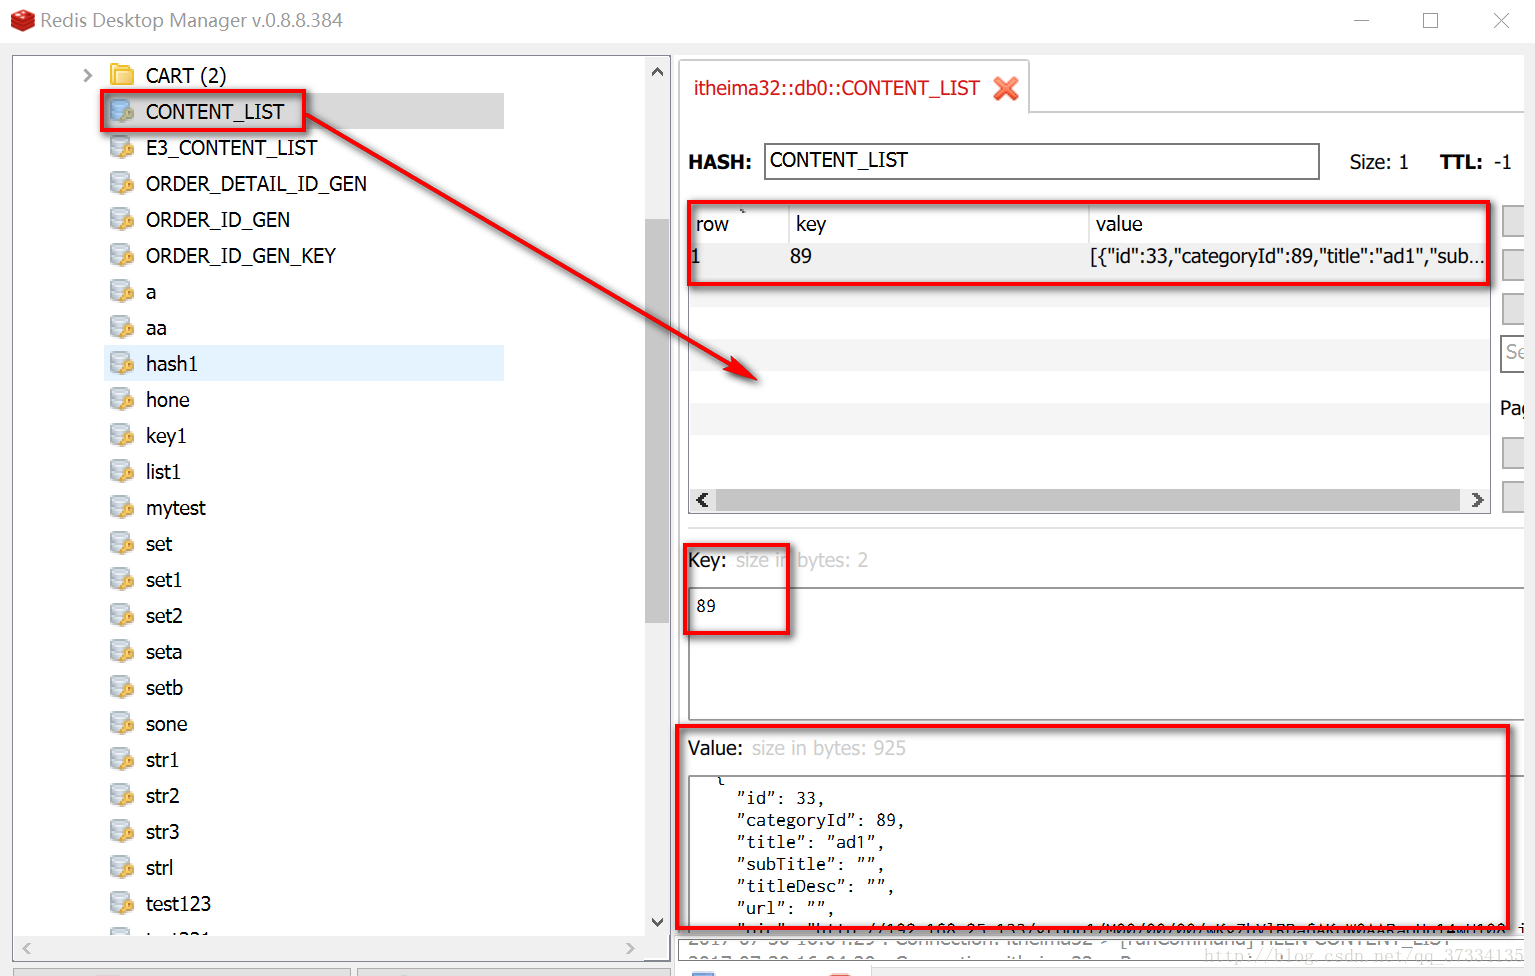Viewport: 1535px width, 976px height.
Task: Click the key tree's horizontal scrollbar right arrow
Action: (630, 948)
